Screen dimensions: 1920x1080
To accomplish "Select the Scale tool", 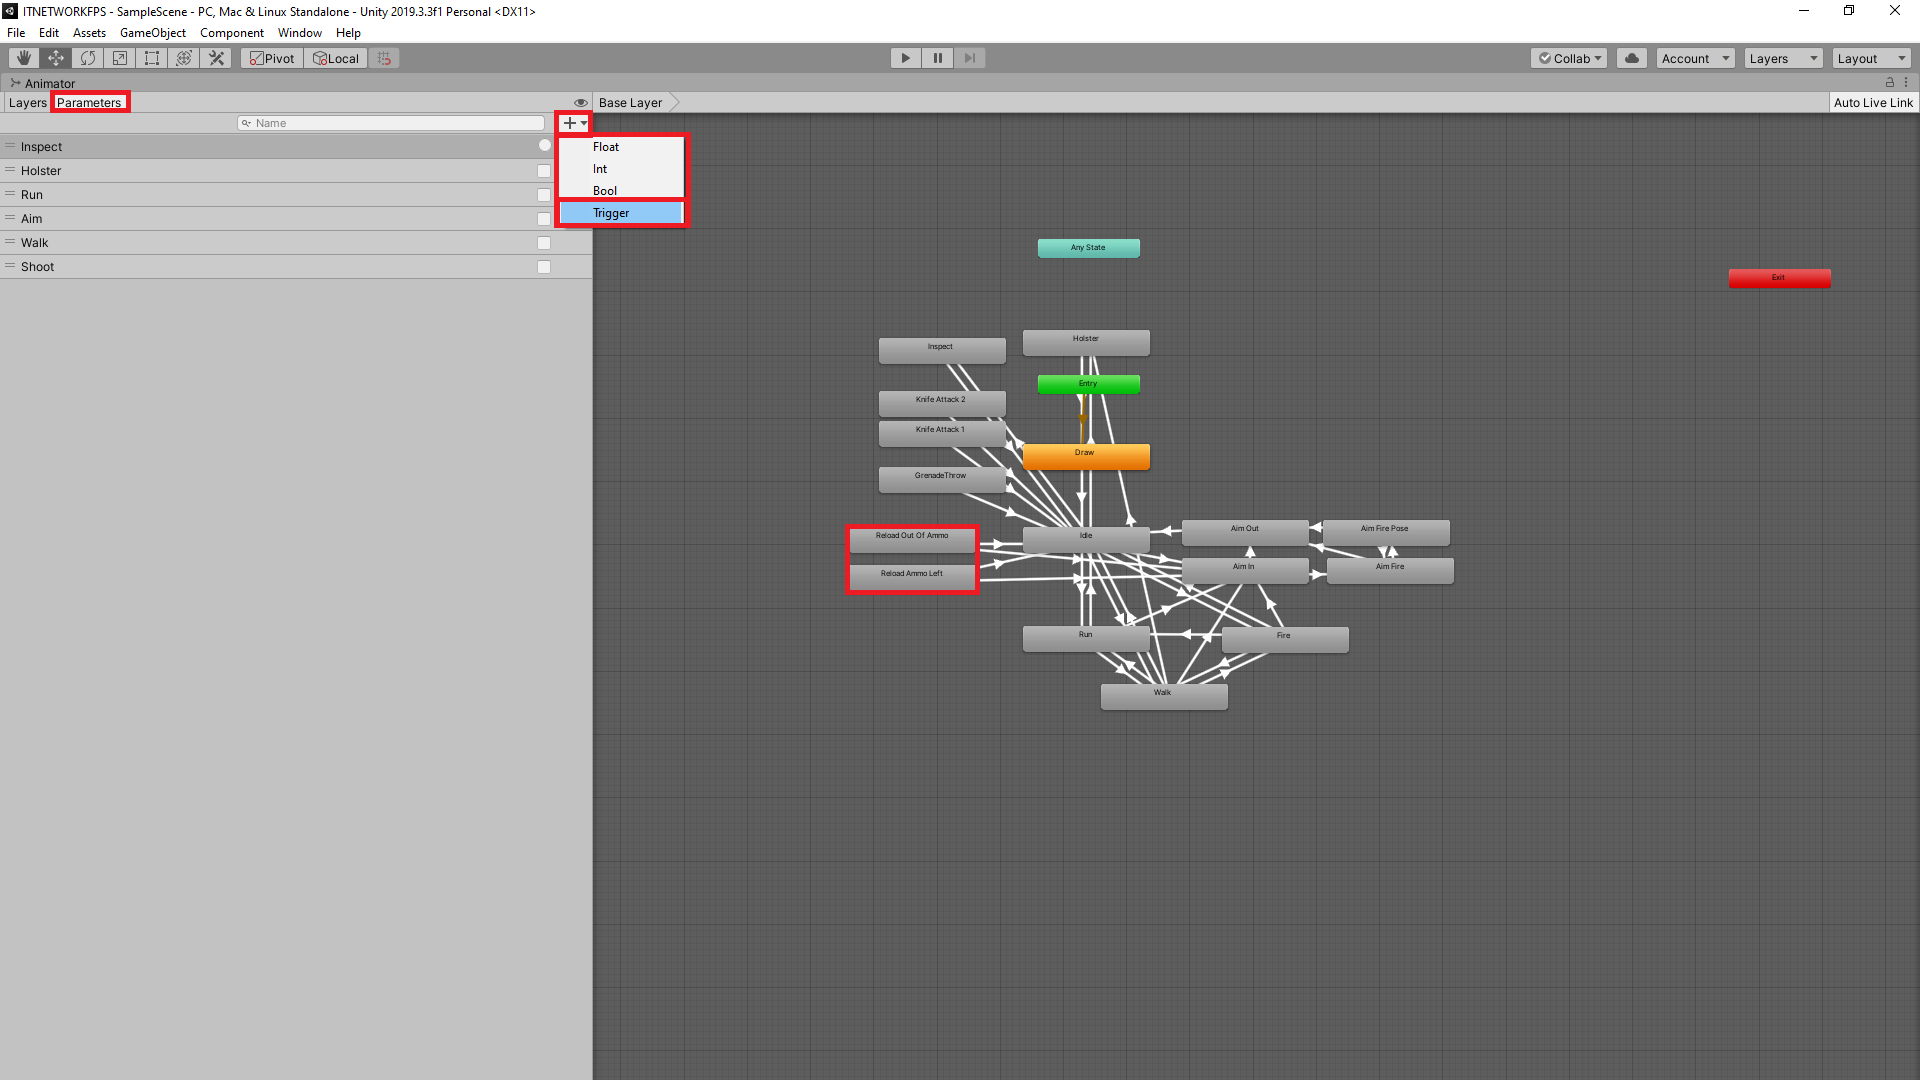I will (x=119, y=57).
